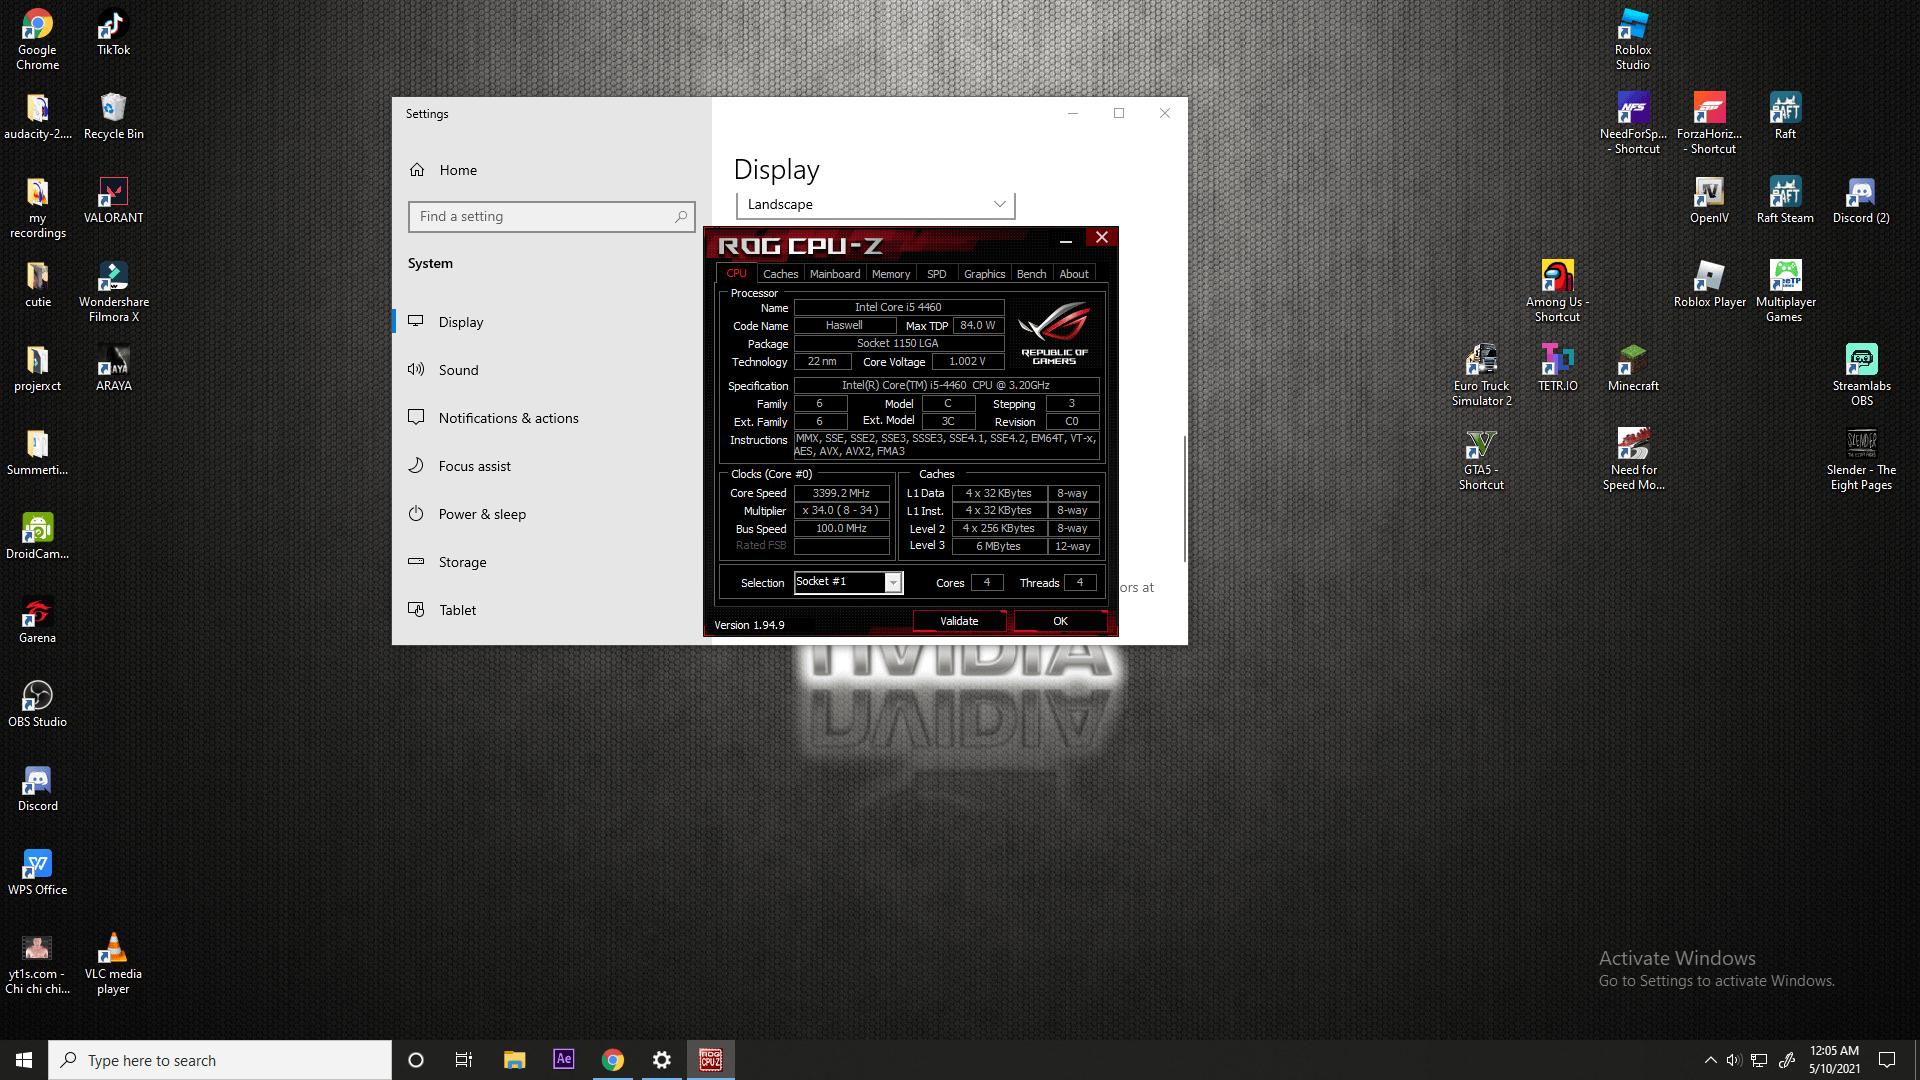
Task: Launch GTA5 shortcut icon
Action: 1481,460
